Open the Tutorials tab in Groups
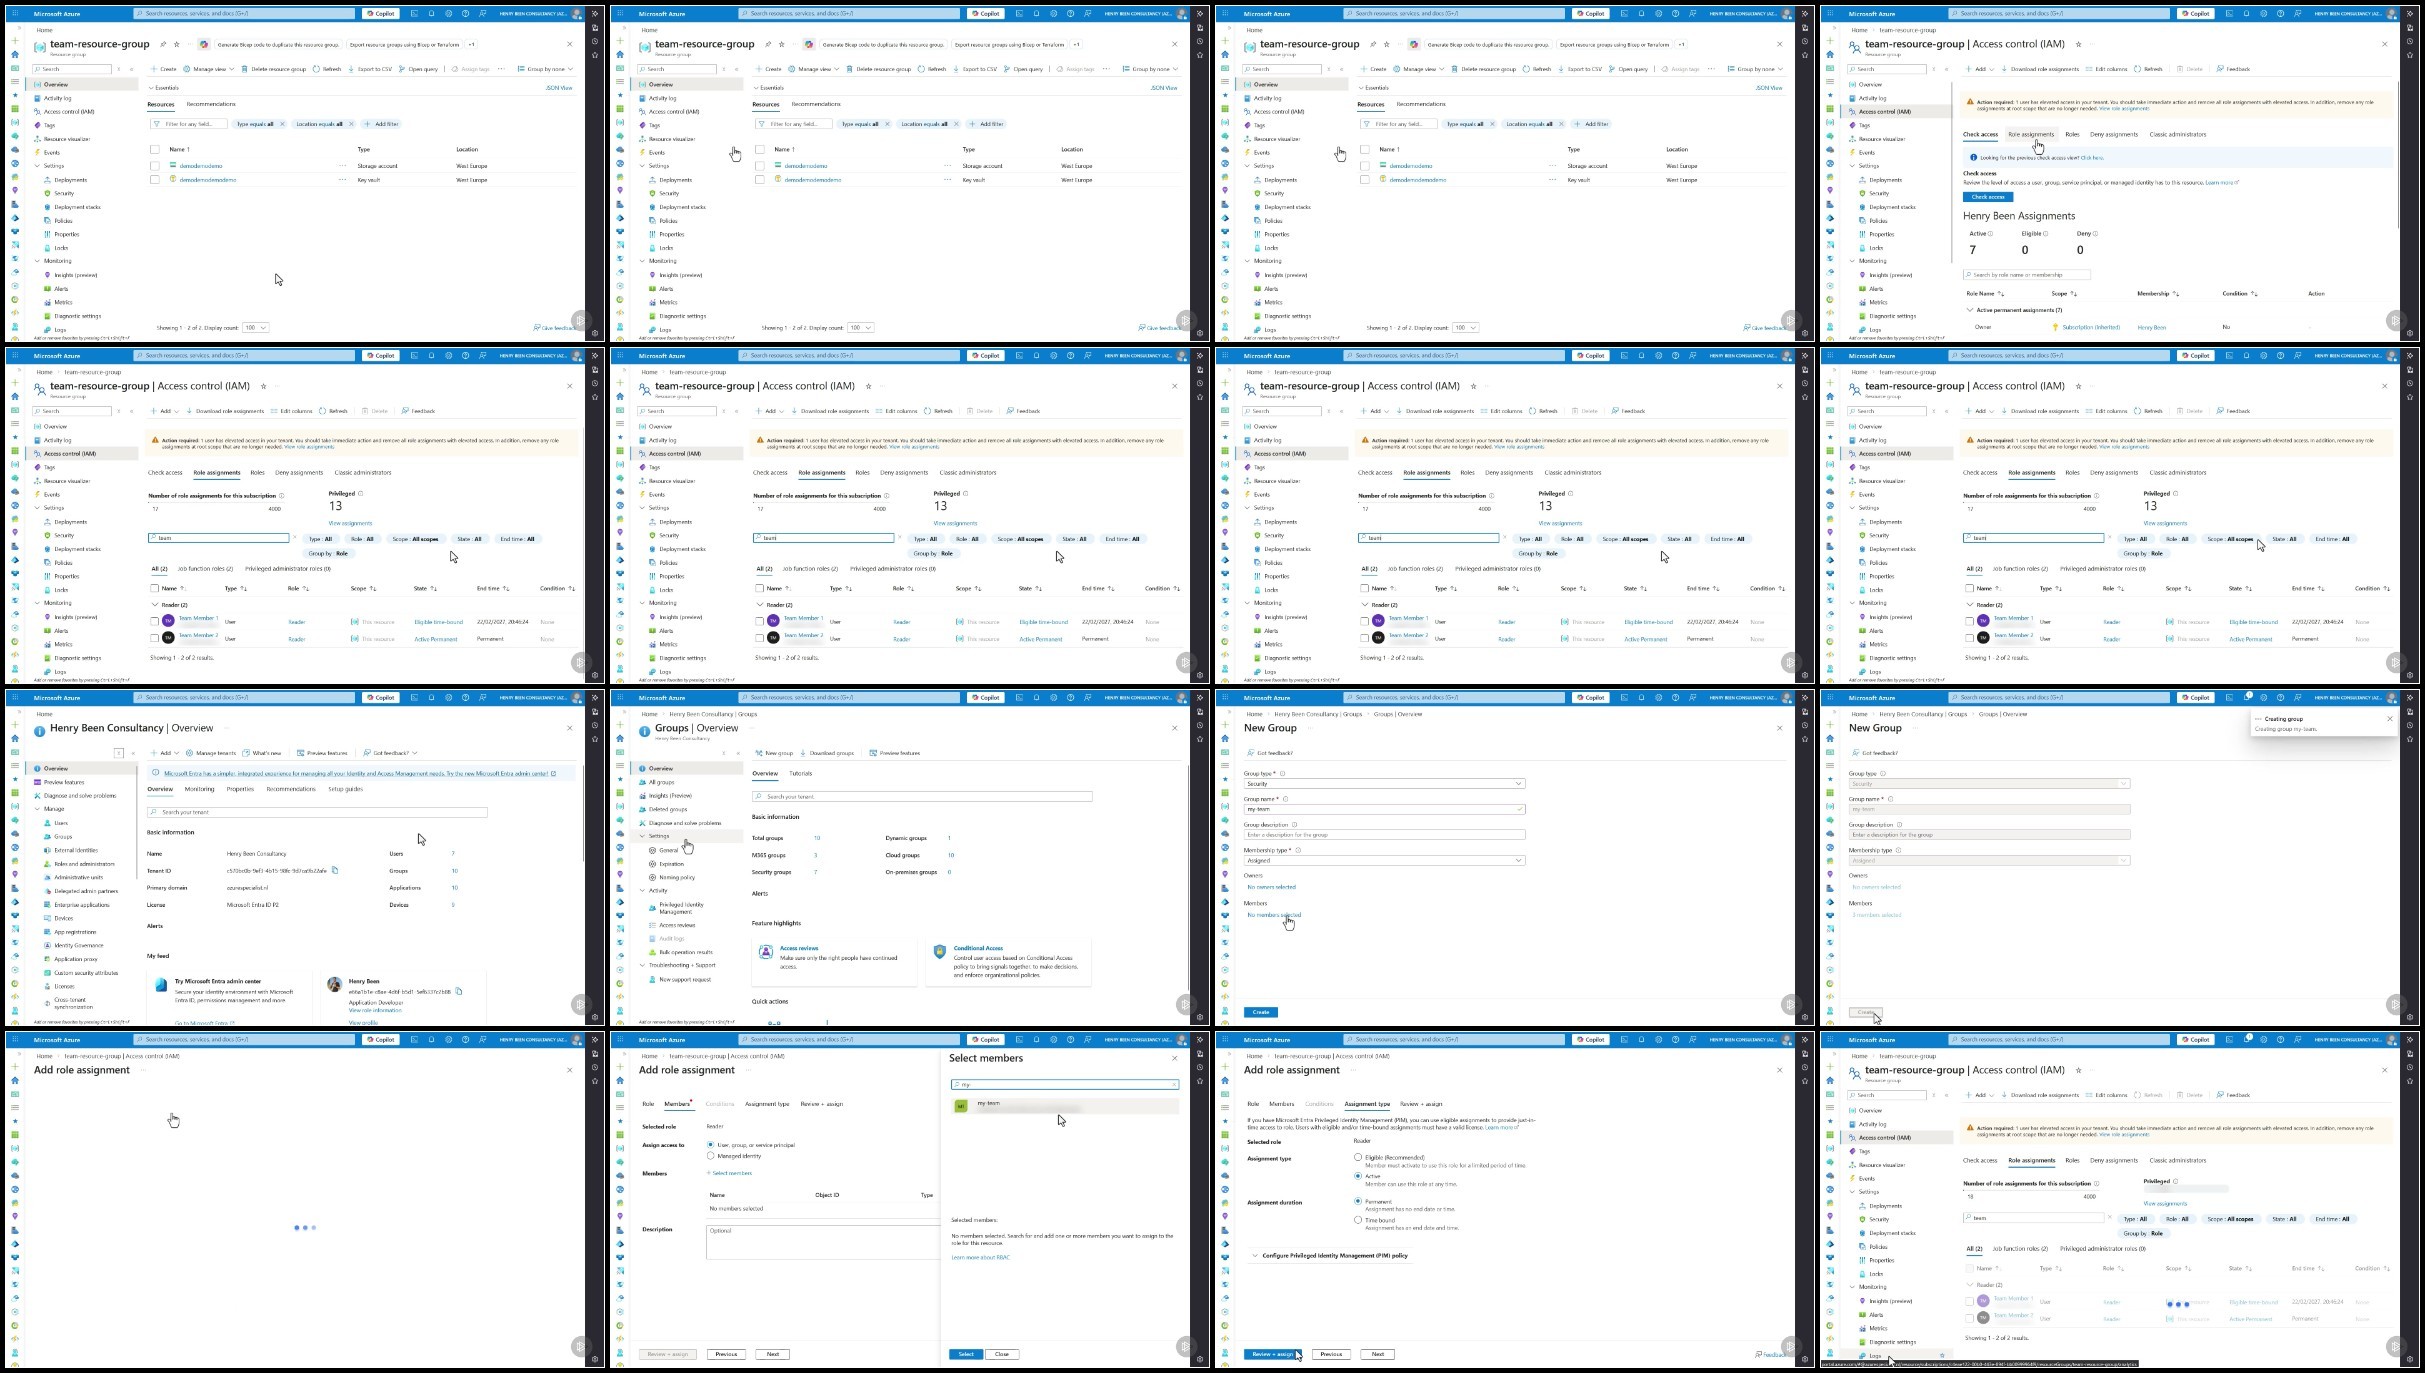Screen dimensions: 2425x1373 coord(800,773)
